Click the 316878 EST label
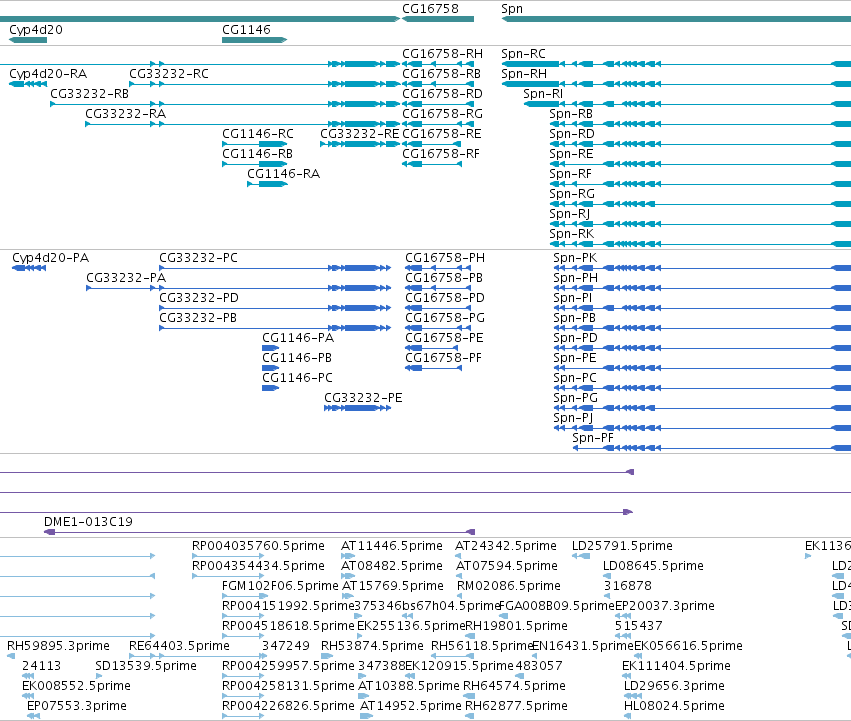This screenshot has height=721, width=851. tap(627, 586)
